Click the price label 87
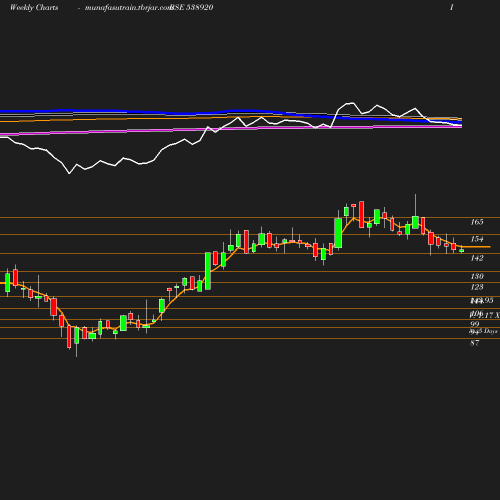 tap(475, 343)
